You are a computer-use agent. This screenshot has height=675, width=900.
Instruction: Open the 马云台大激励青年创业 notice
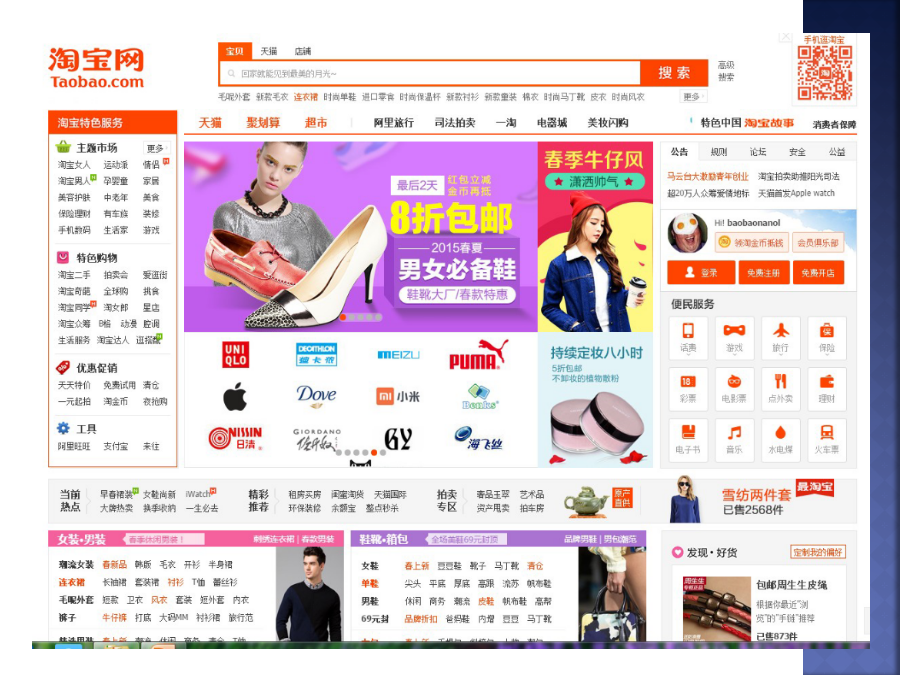coord(707,176)
